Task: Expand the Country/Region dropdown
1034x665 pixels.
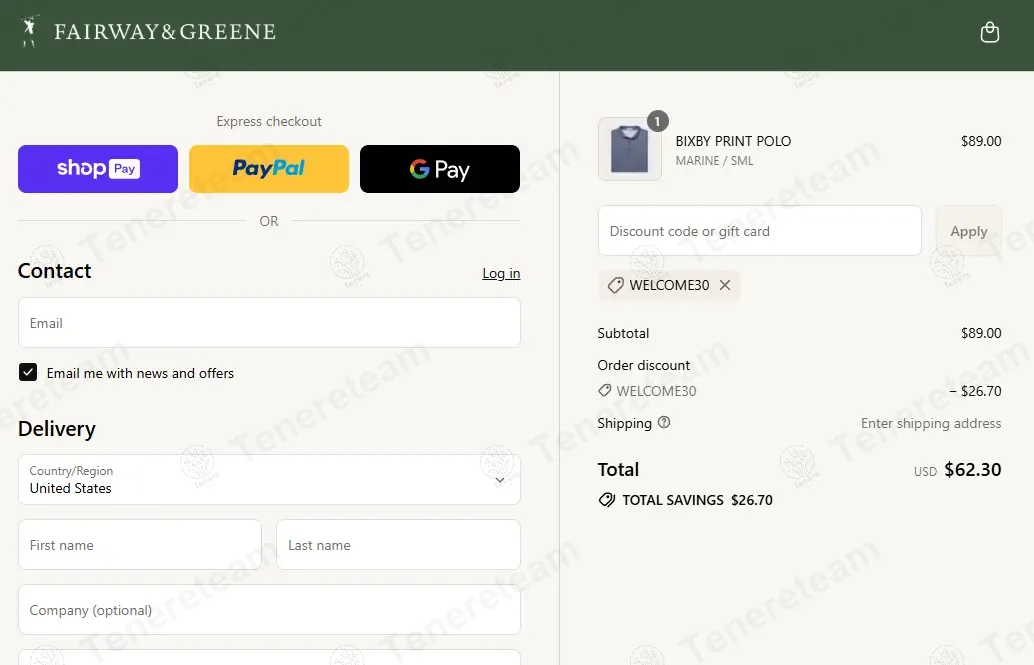Action: [268, 480]
